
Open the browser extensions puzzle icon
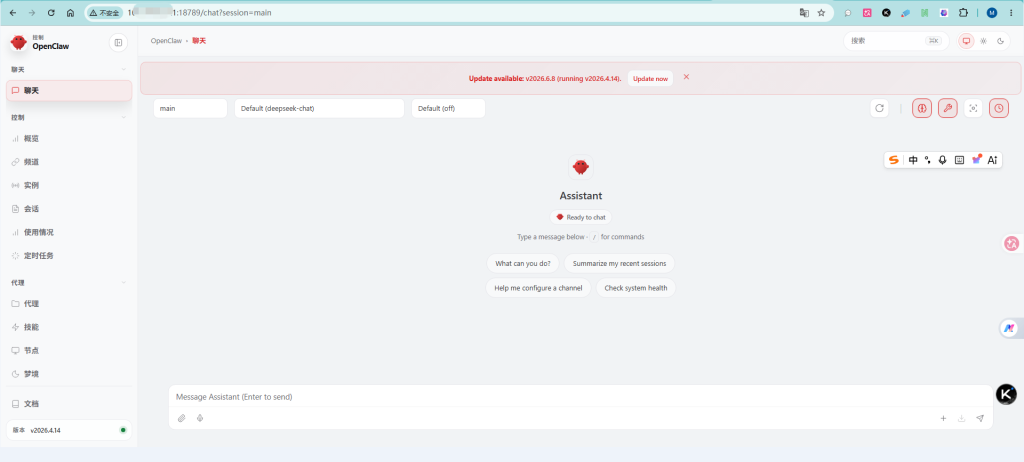(x=963, y=12)
